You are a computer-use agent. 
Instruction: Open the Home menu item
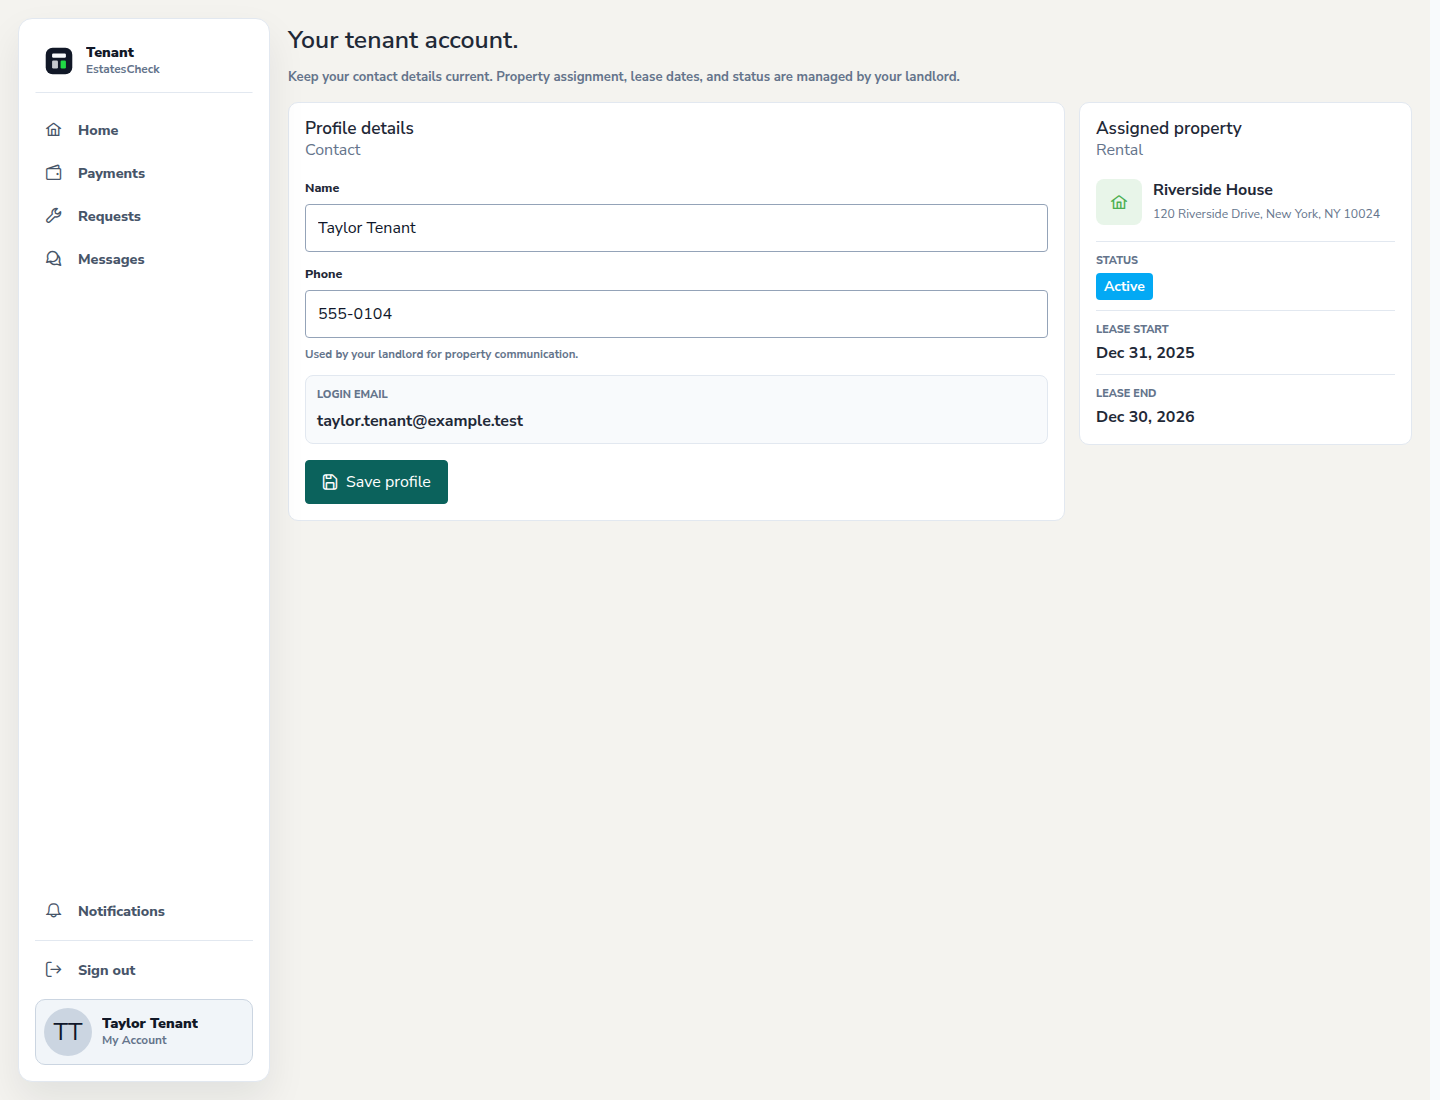tap(144, 130)
